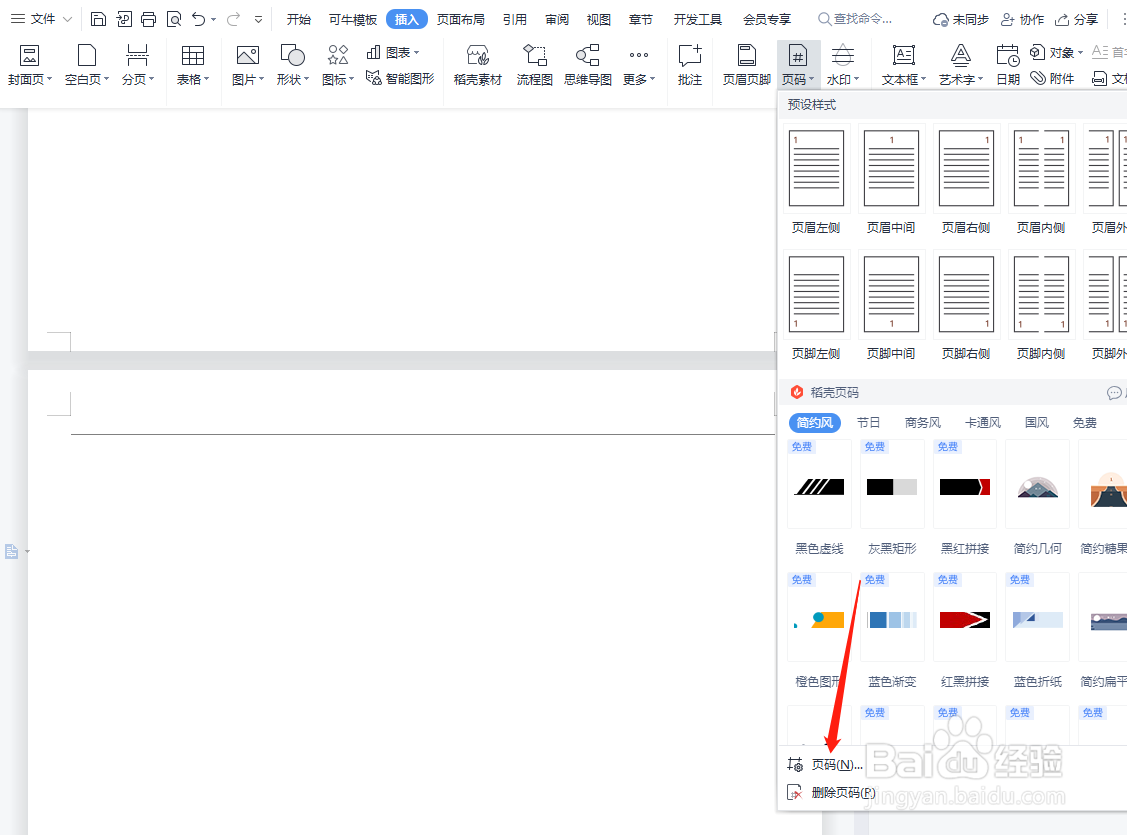Choose the 页脚左侧 preset style

[816, 306]
